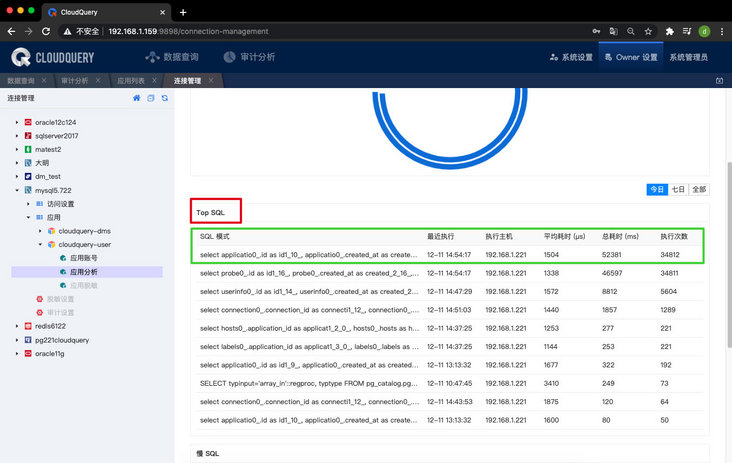Click the browser back arrow
This screenshot has height=463, width=732.
[x=12, y=31]
